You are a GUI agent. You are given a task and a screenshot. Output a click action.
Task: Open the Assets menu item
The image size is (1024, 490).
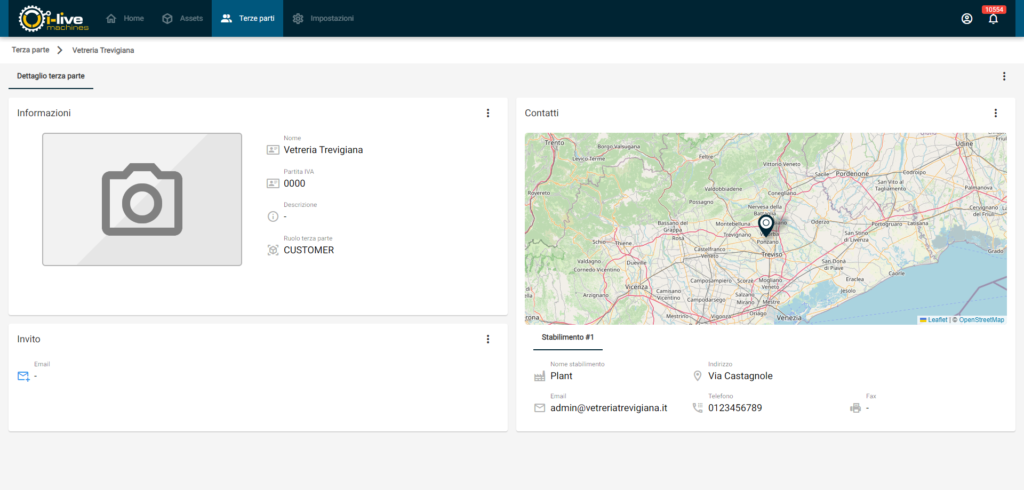[x=182, y=18]
